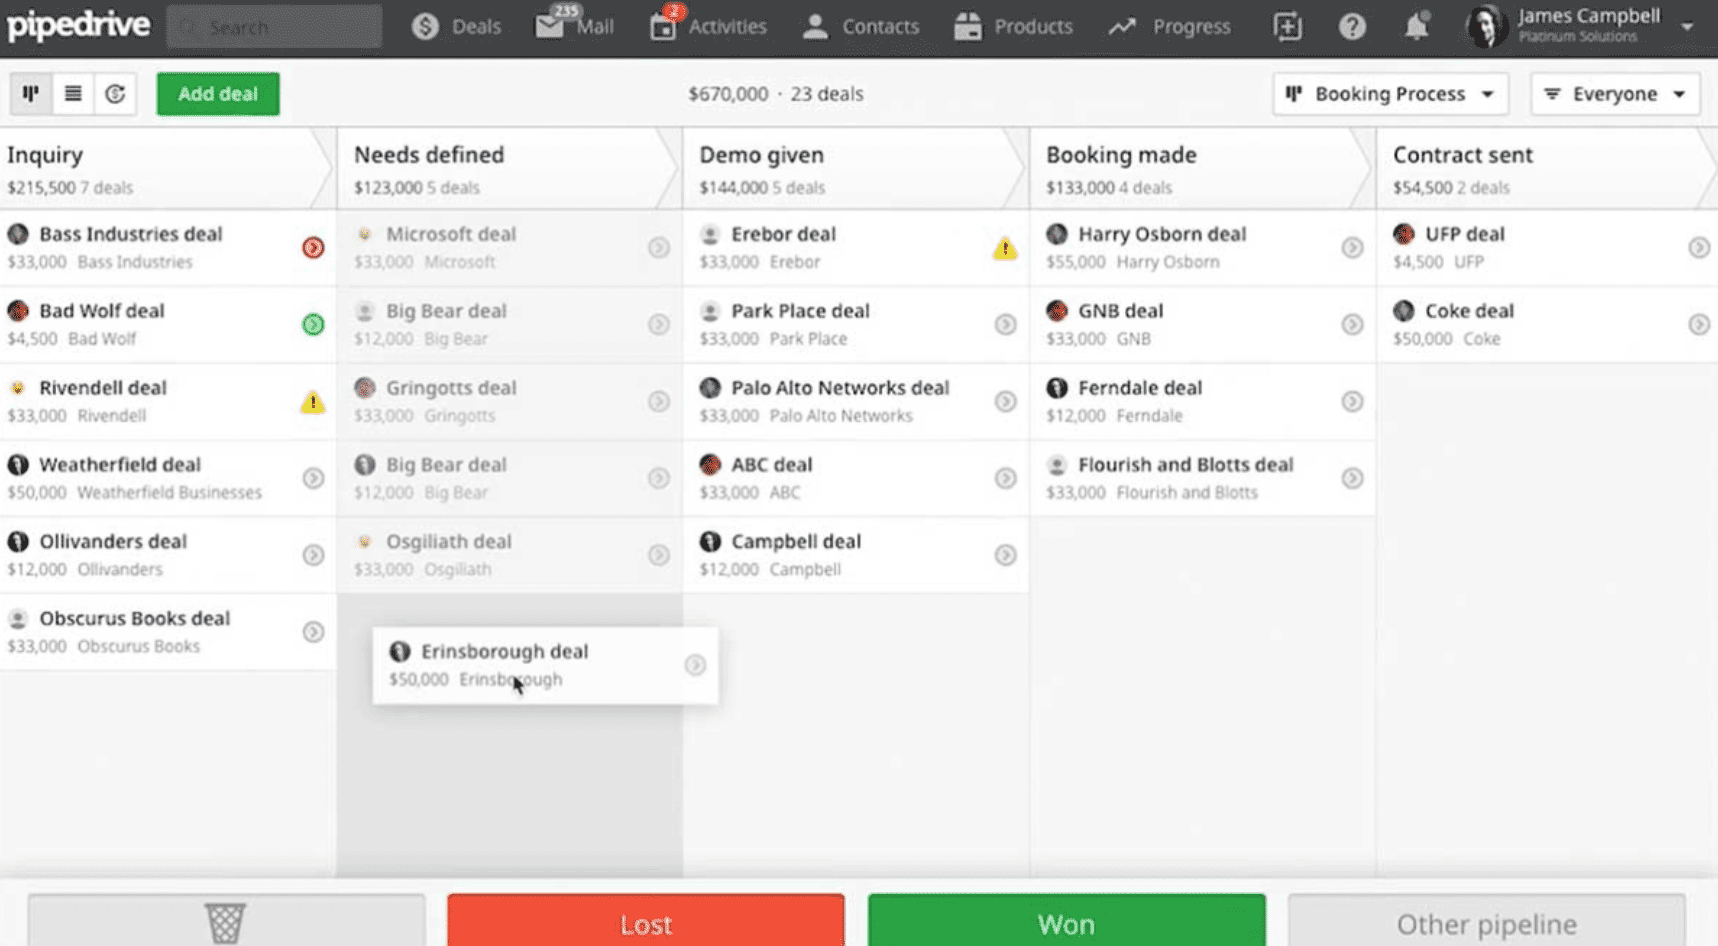Open the Mail menu
This screenshot has height=946, width=1718.
pyautogui.click(x=575, y=27)
